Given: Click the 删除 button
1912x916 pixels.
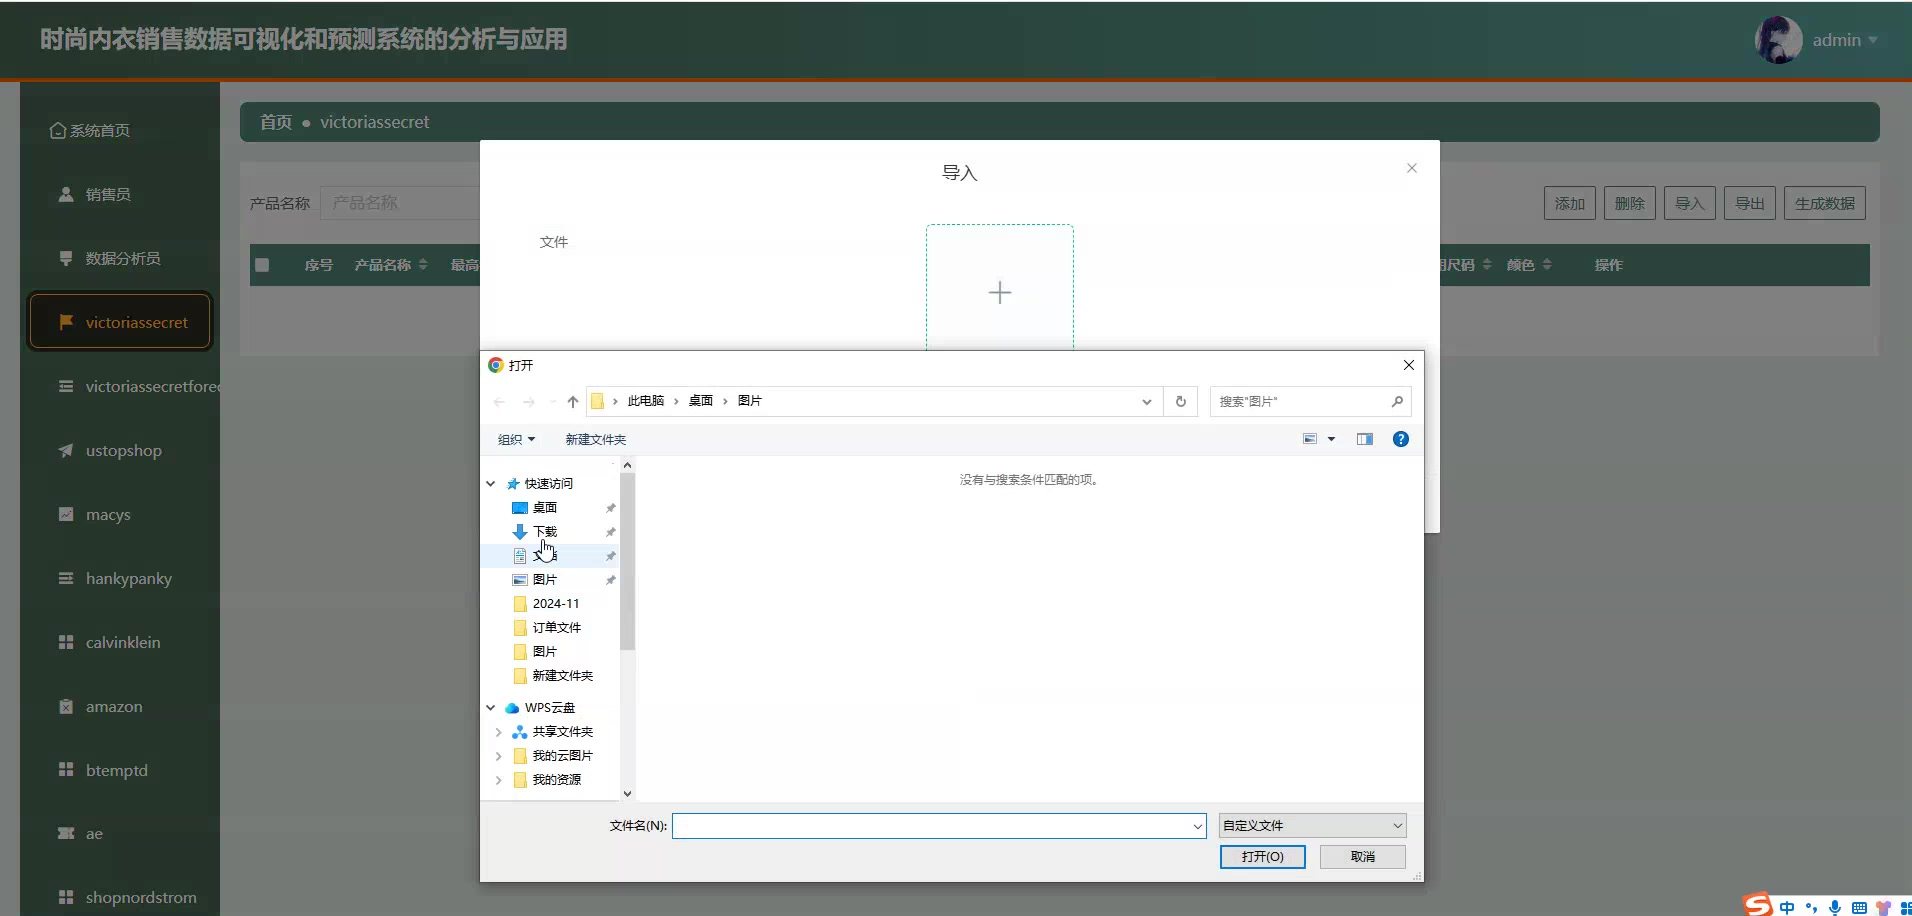Looking at the screenshot, I should pos(1630,203).
